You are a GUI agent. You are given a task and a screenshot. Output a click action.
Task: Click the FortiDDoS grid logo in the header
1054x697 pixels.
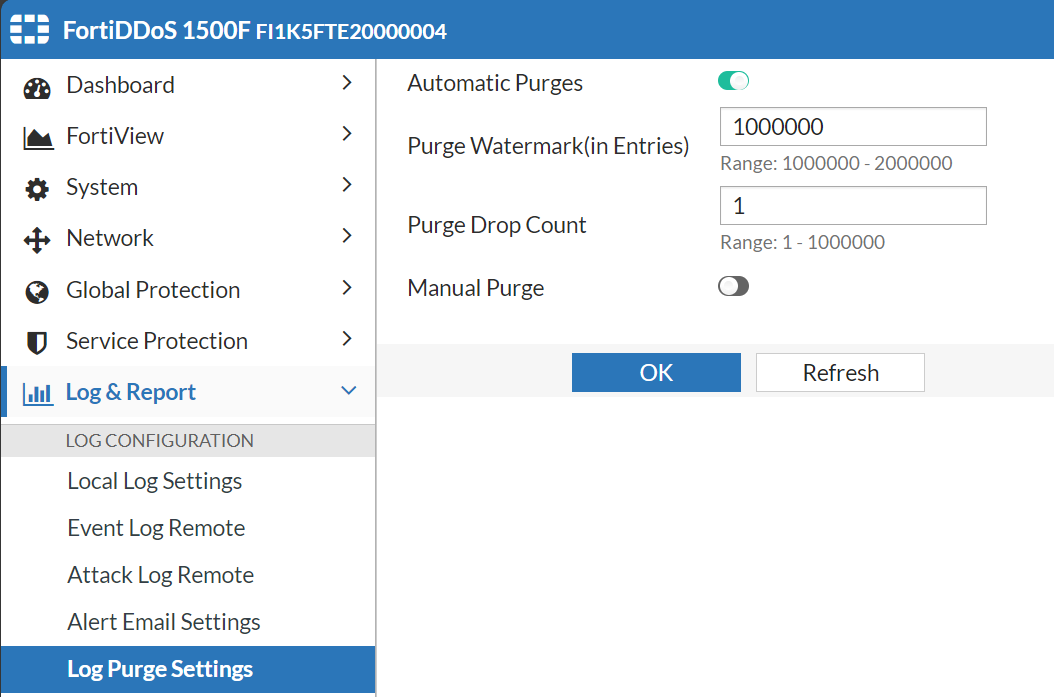[x=30, y=29]
